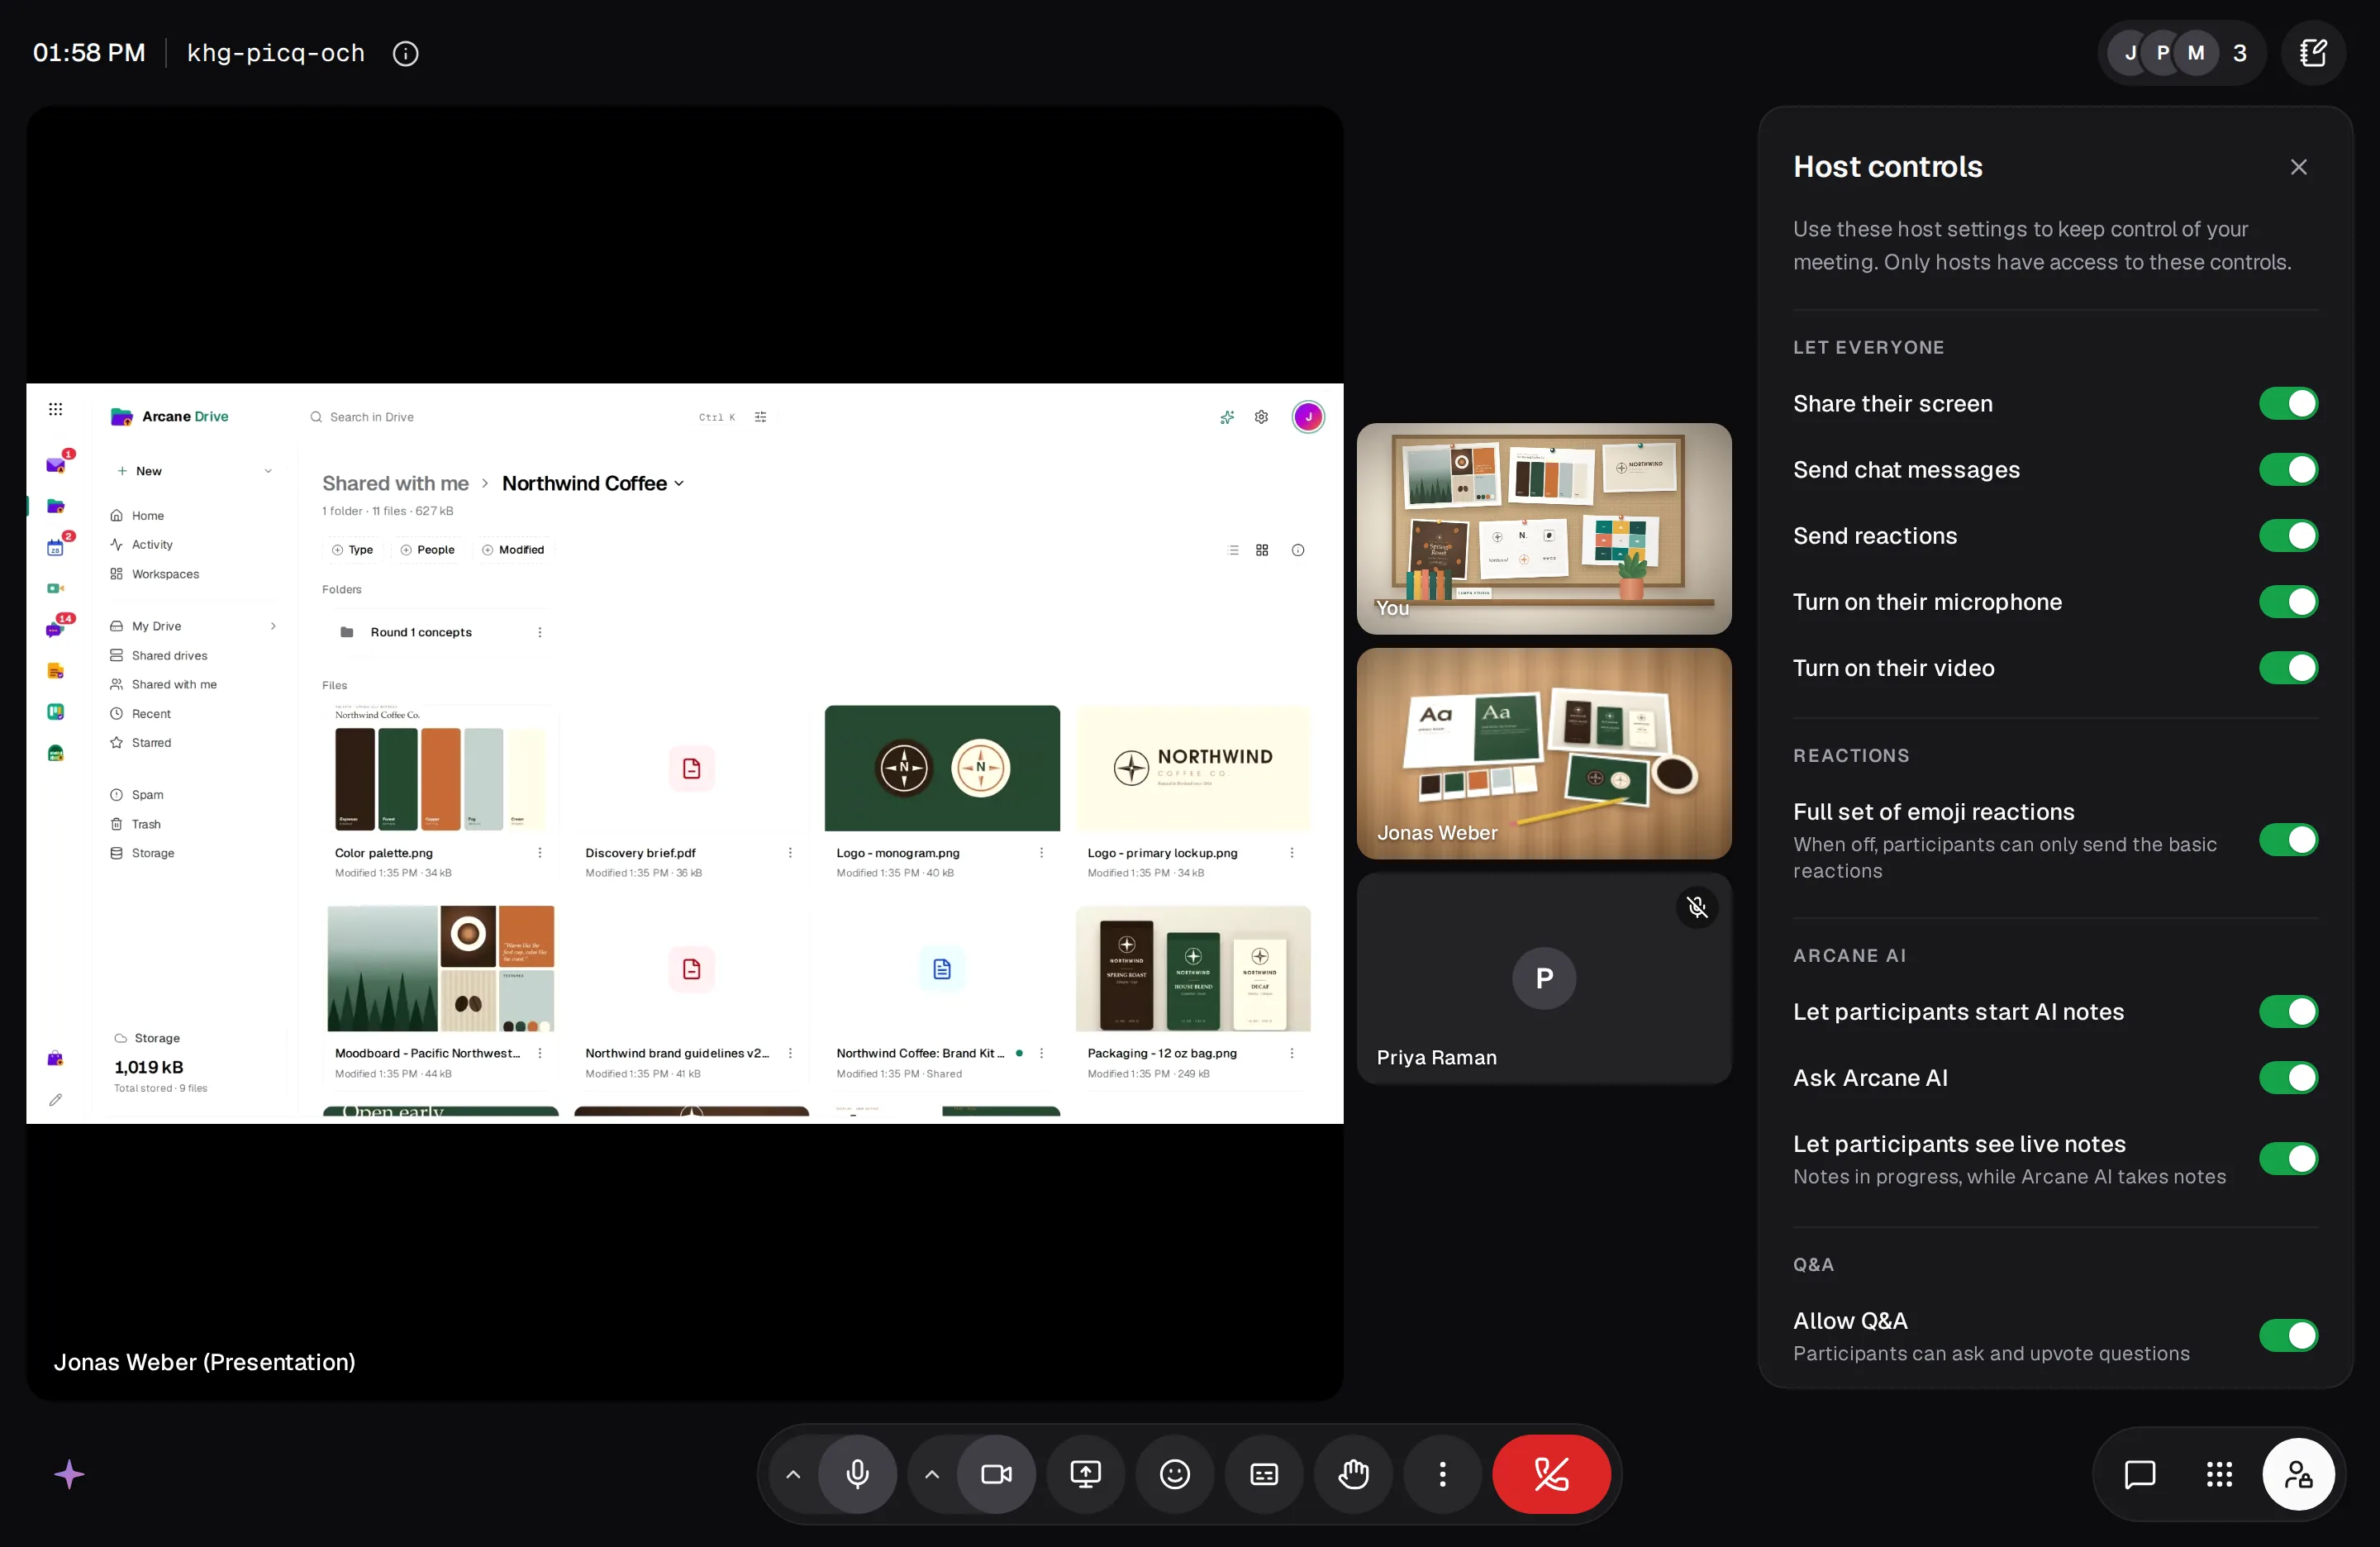This screenshot has width=2380, height=1547.
Task: Leave the call with the red hang-up button
Action: (x=1551, y=1473)
